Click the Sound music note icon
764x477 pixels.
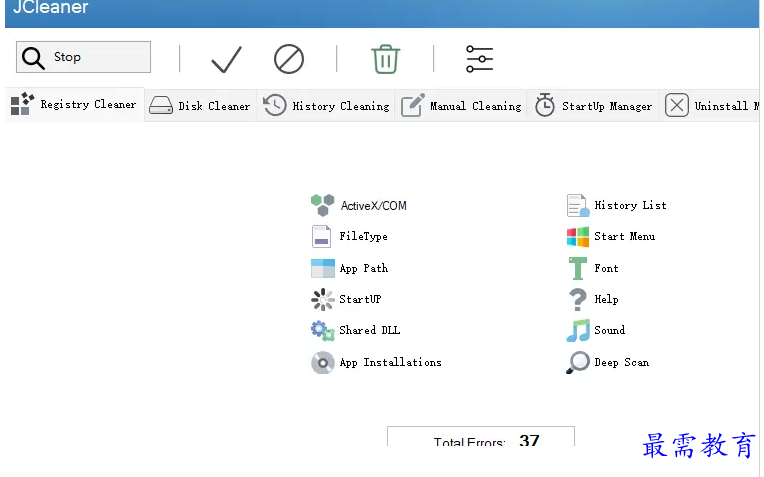pos(578,331)
